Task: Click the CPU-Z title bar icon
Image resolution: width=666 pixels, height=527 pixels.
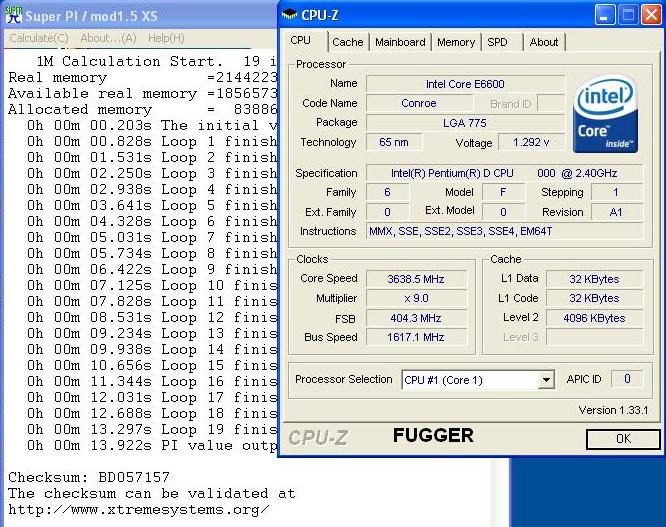Action: (290, 14)
